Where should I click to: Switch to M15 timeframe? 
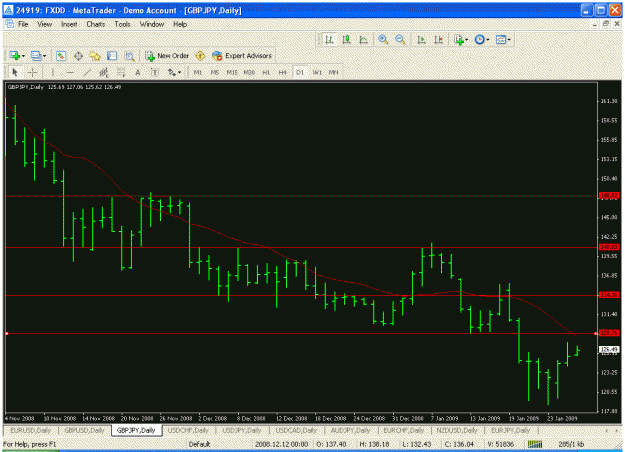point(232,73)
